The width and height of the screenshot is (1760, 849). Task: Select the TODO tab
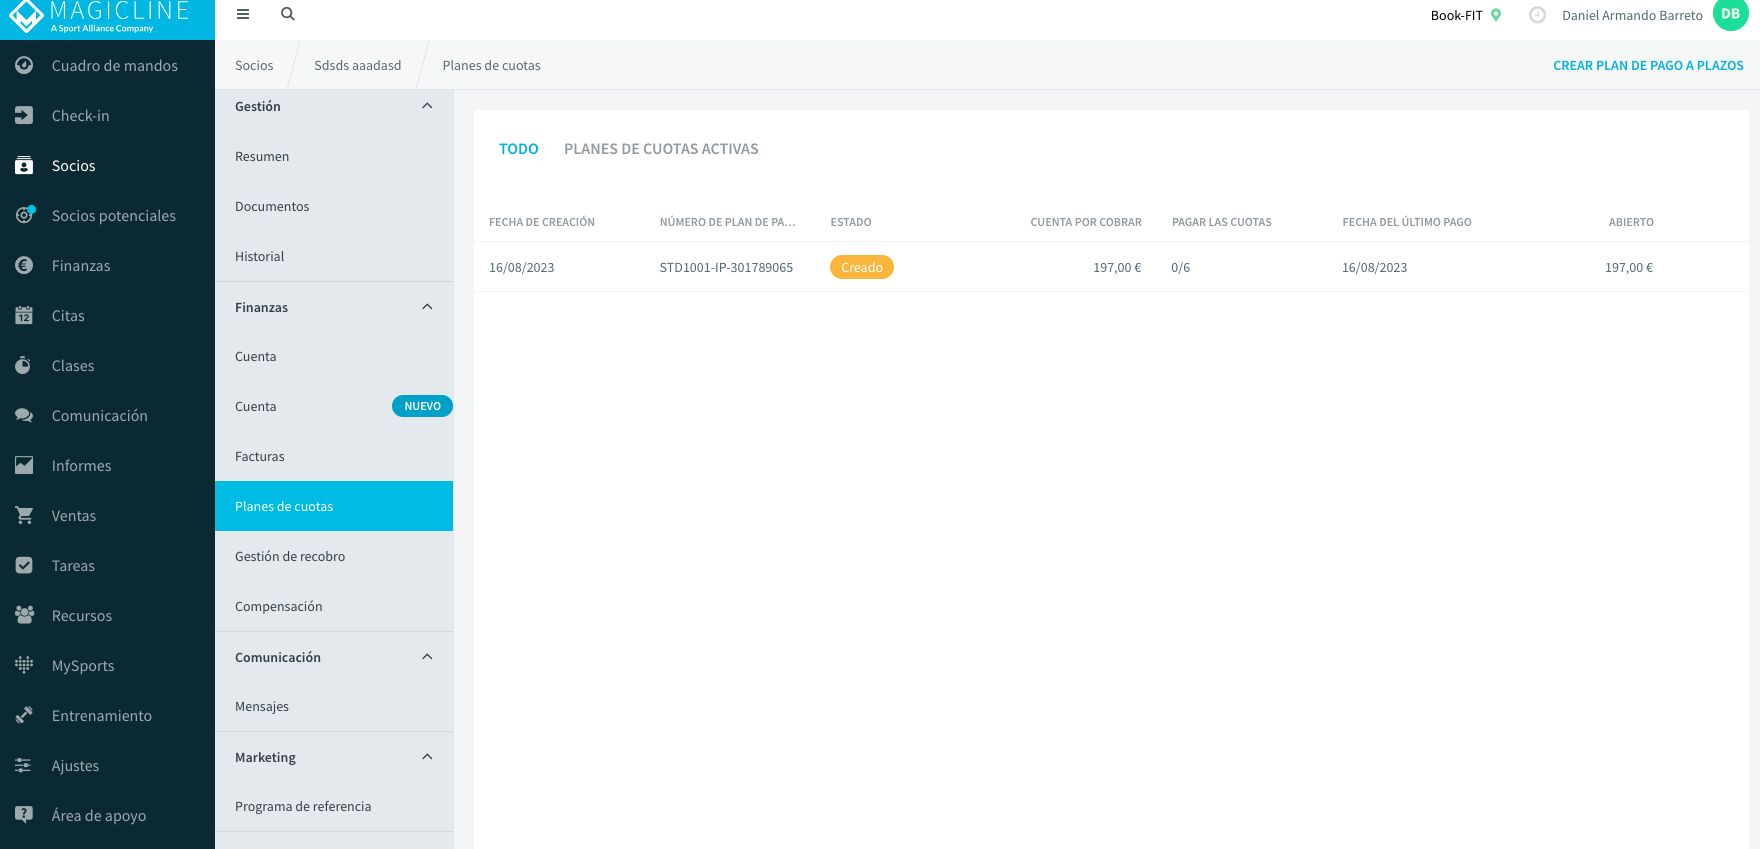coord(519,149)
